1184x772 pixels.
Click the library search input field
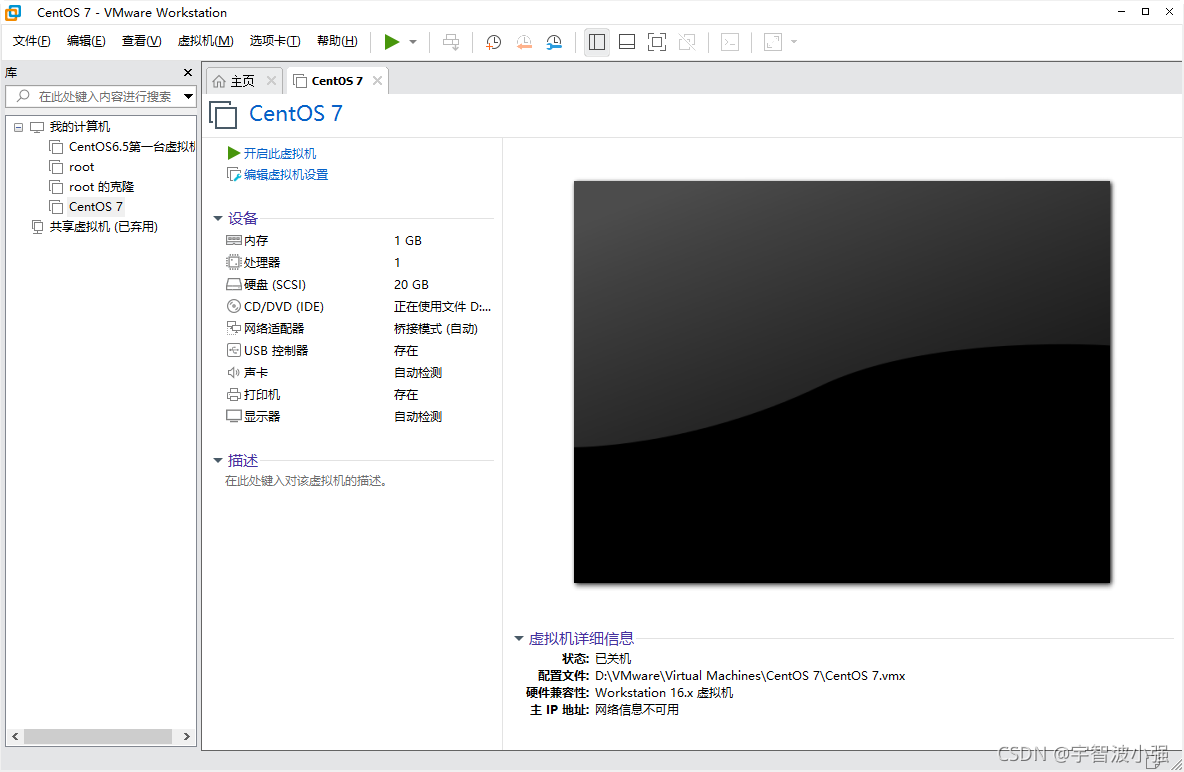(x=104, y=97)
